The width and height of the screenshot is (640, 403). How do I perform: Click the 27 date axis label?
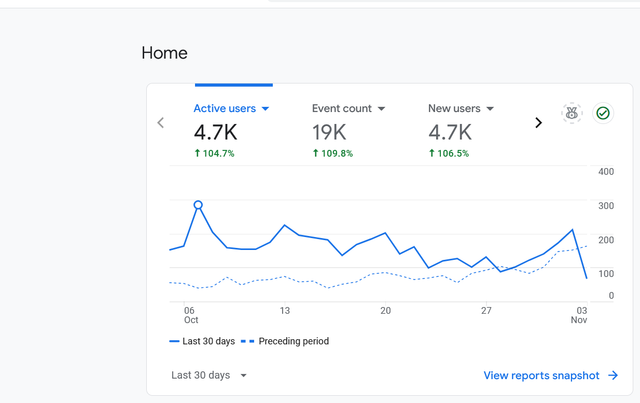[x=486, y=311]
